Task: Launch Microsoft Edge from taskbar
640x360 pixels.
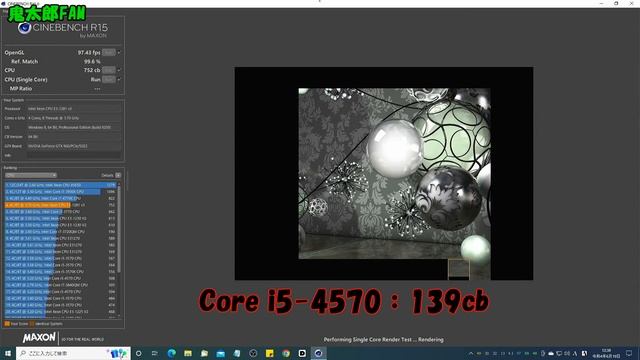Action: pyautogui.click(x=171, y=353)
